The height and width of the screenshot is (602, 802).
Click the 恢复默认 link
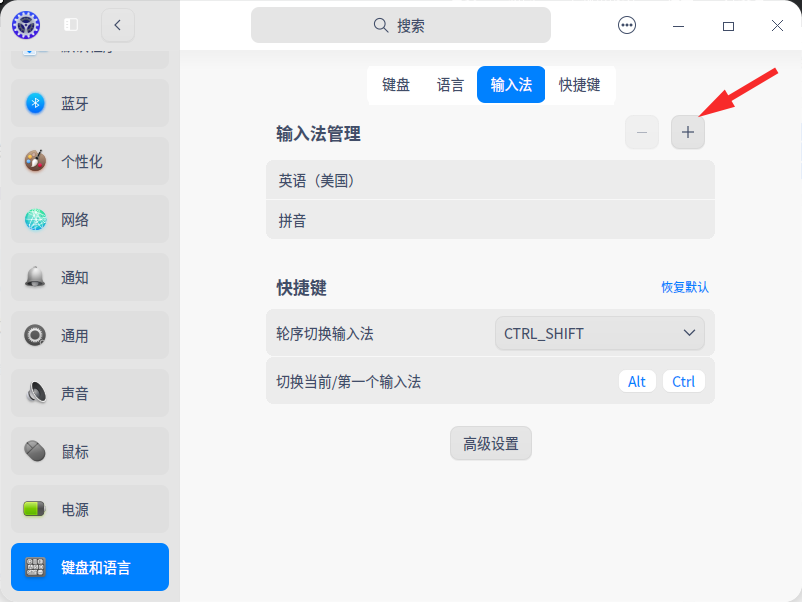pos(685,287)
